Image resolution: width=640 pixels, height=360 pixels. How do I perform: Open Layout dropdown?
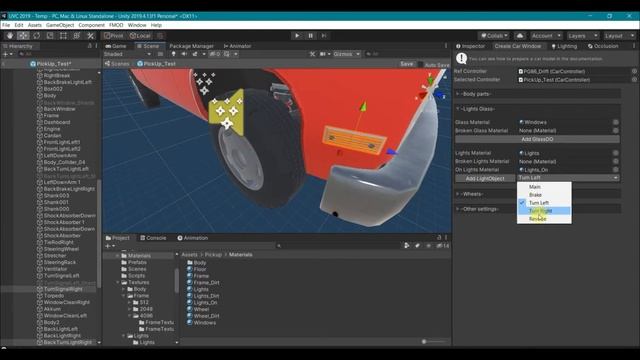(619, 36)
